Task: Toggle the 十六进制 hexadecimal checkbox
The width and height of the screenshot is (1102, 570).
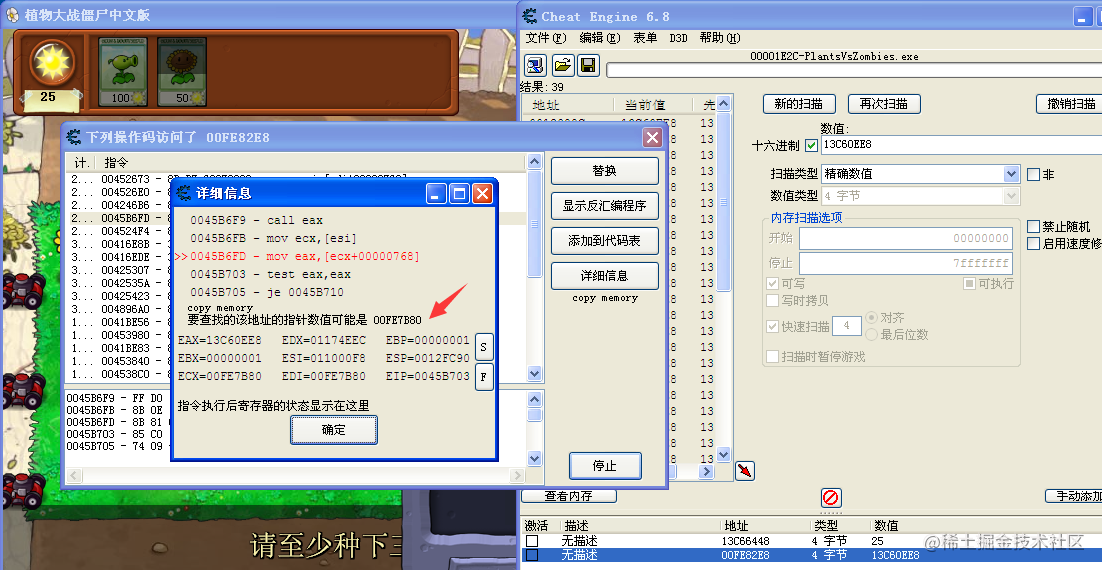Action: click(x=811, y=145)
